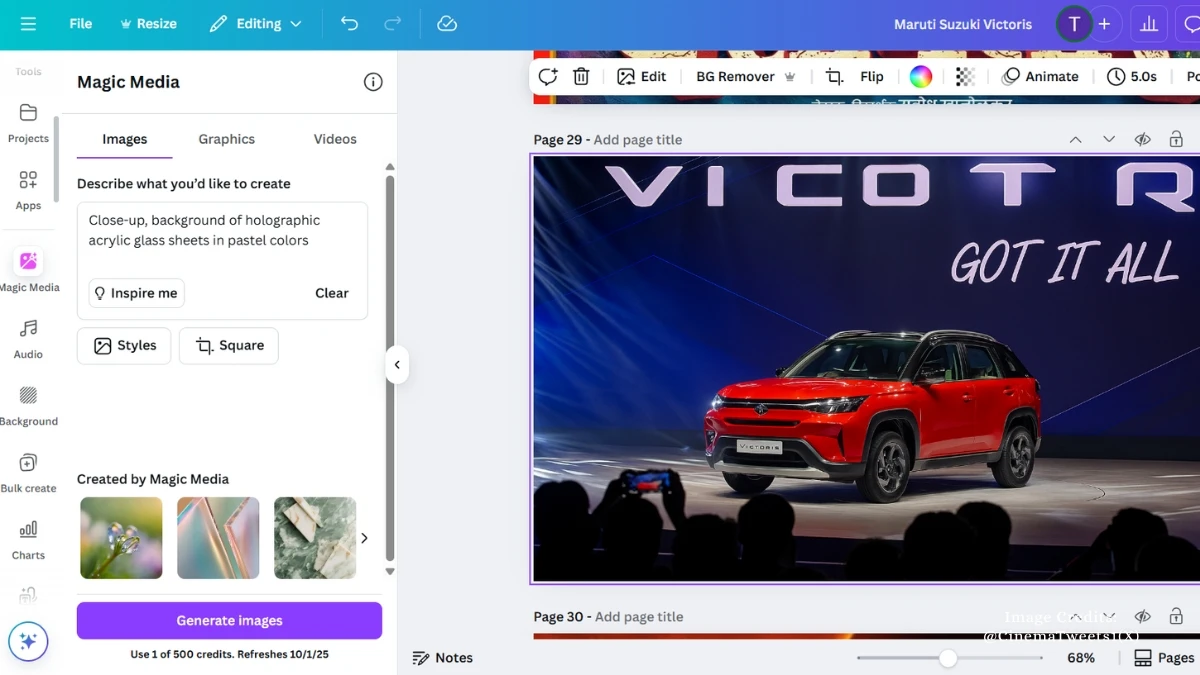Screen dimensions: 1200x675
Task: Open Background in the sidebar
Action: pyautogui.click(x=28, y=405)
